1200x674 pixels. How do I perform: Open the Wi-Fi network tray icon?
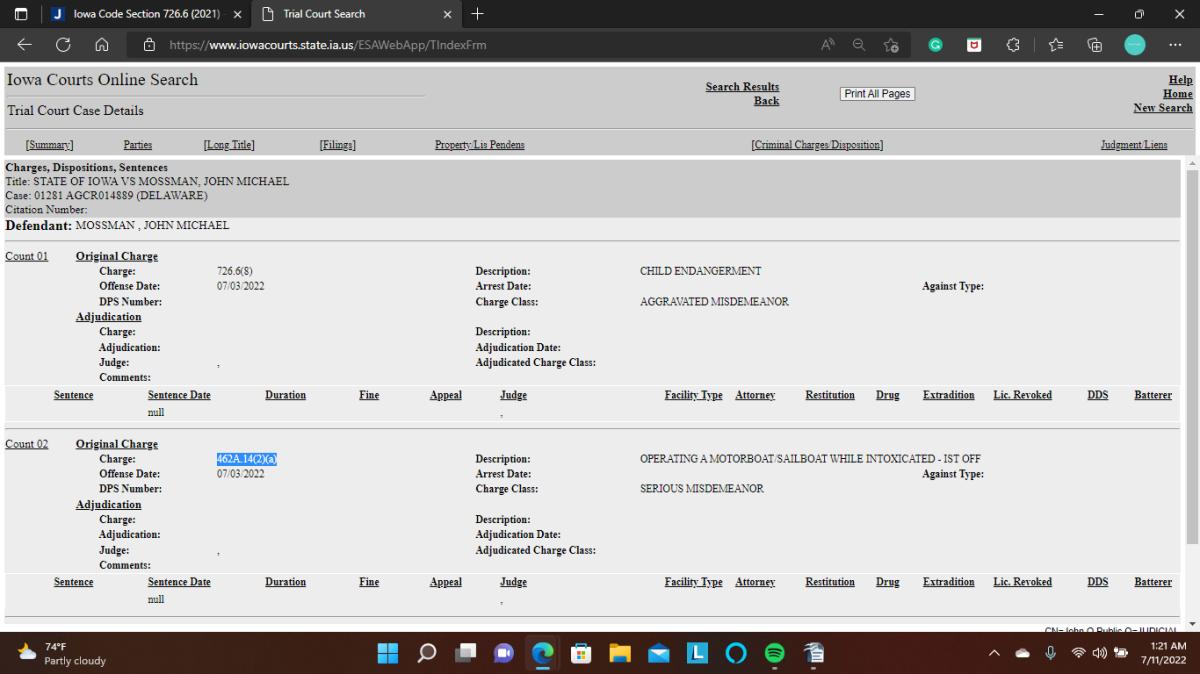[x=1078, y=653]
